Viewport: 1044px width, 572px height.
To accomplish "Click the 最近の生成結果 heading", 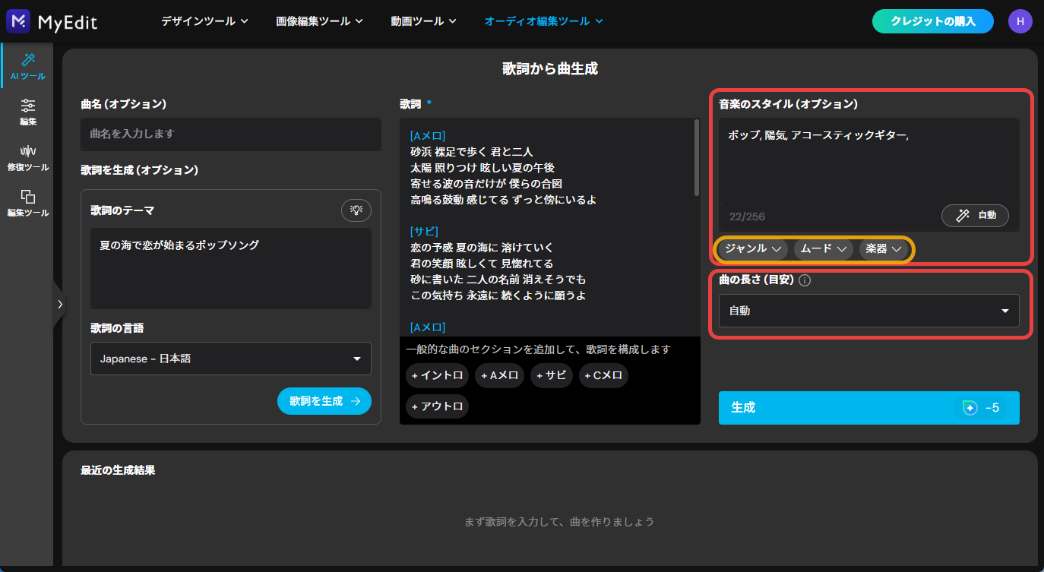I will [118, 470].
